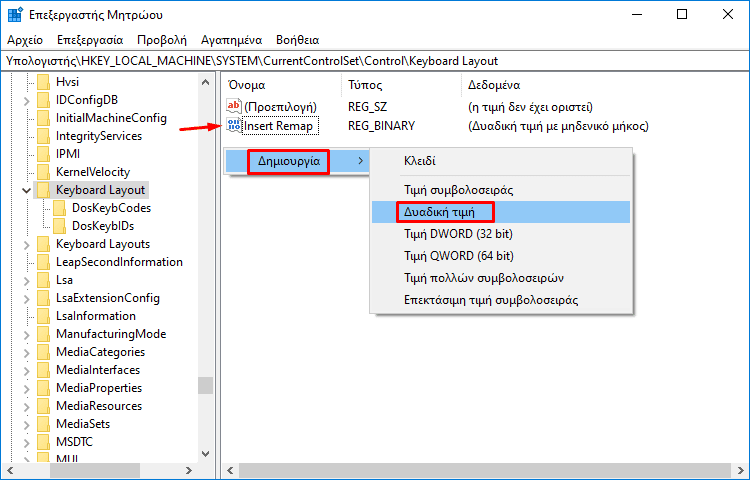Click the LsaExtensionConfig folder icon
The image size is (750, 480).
pos(44,298)
